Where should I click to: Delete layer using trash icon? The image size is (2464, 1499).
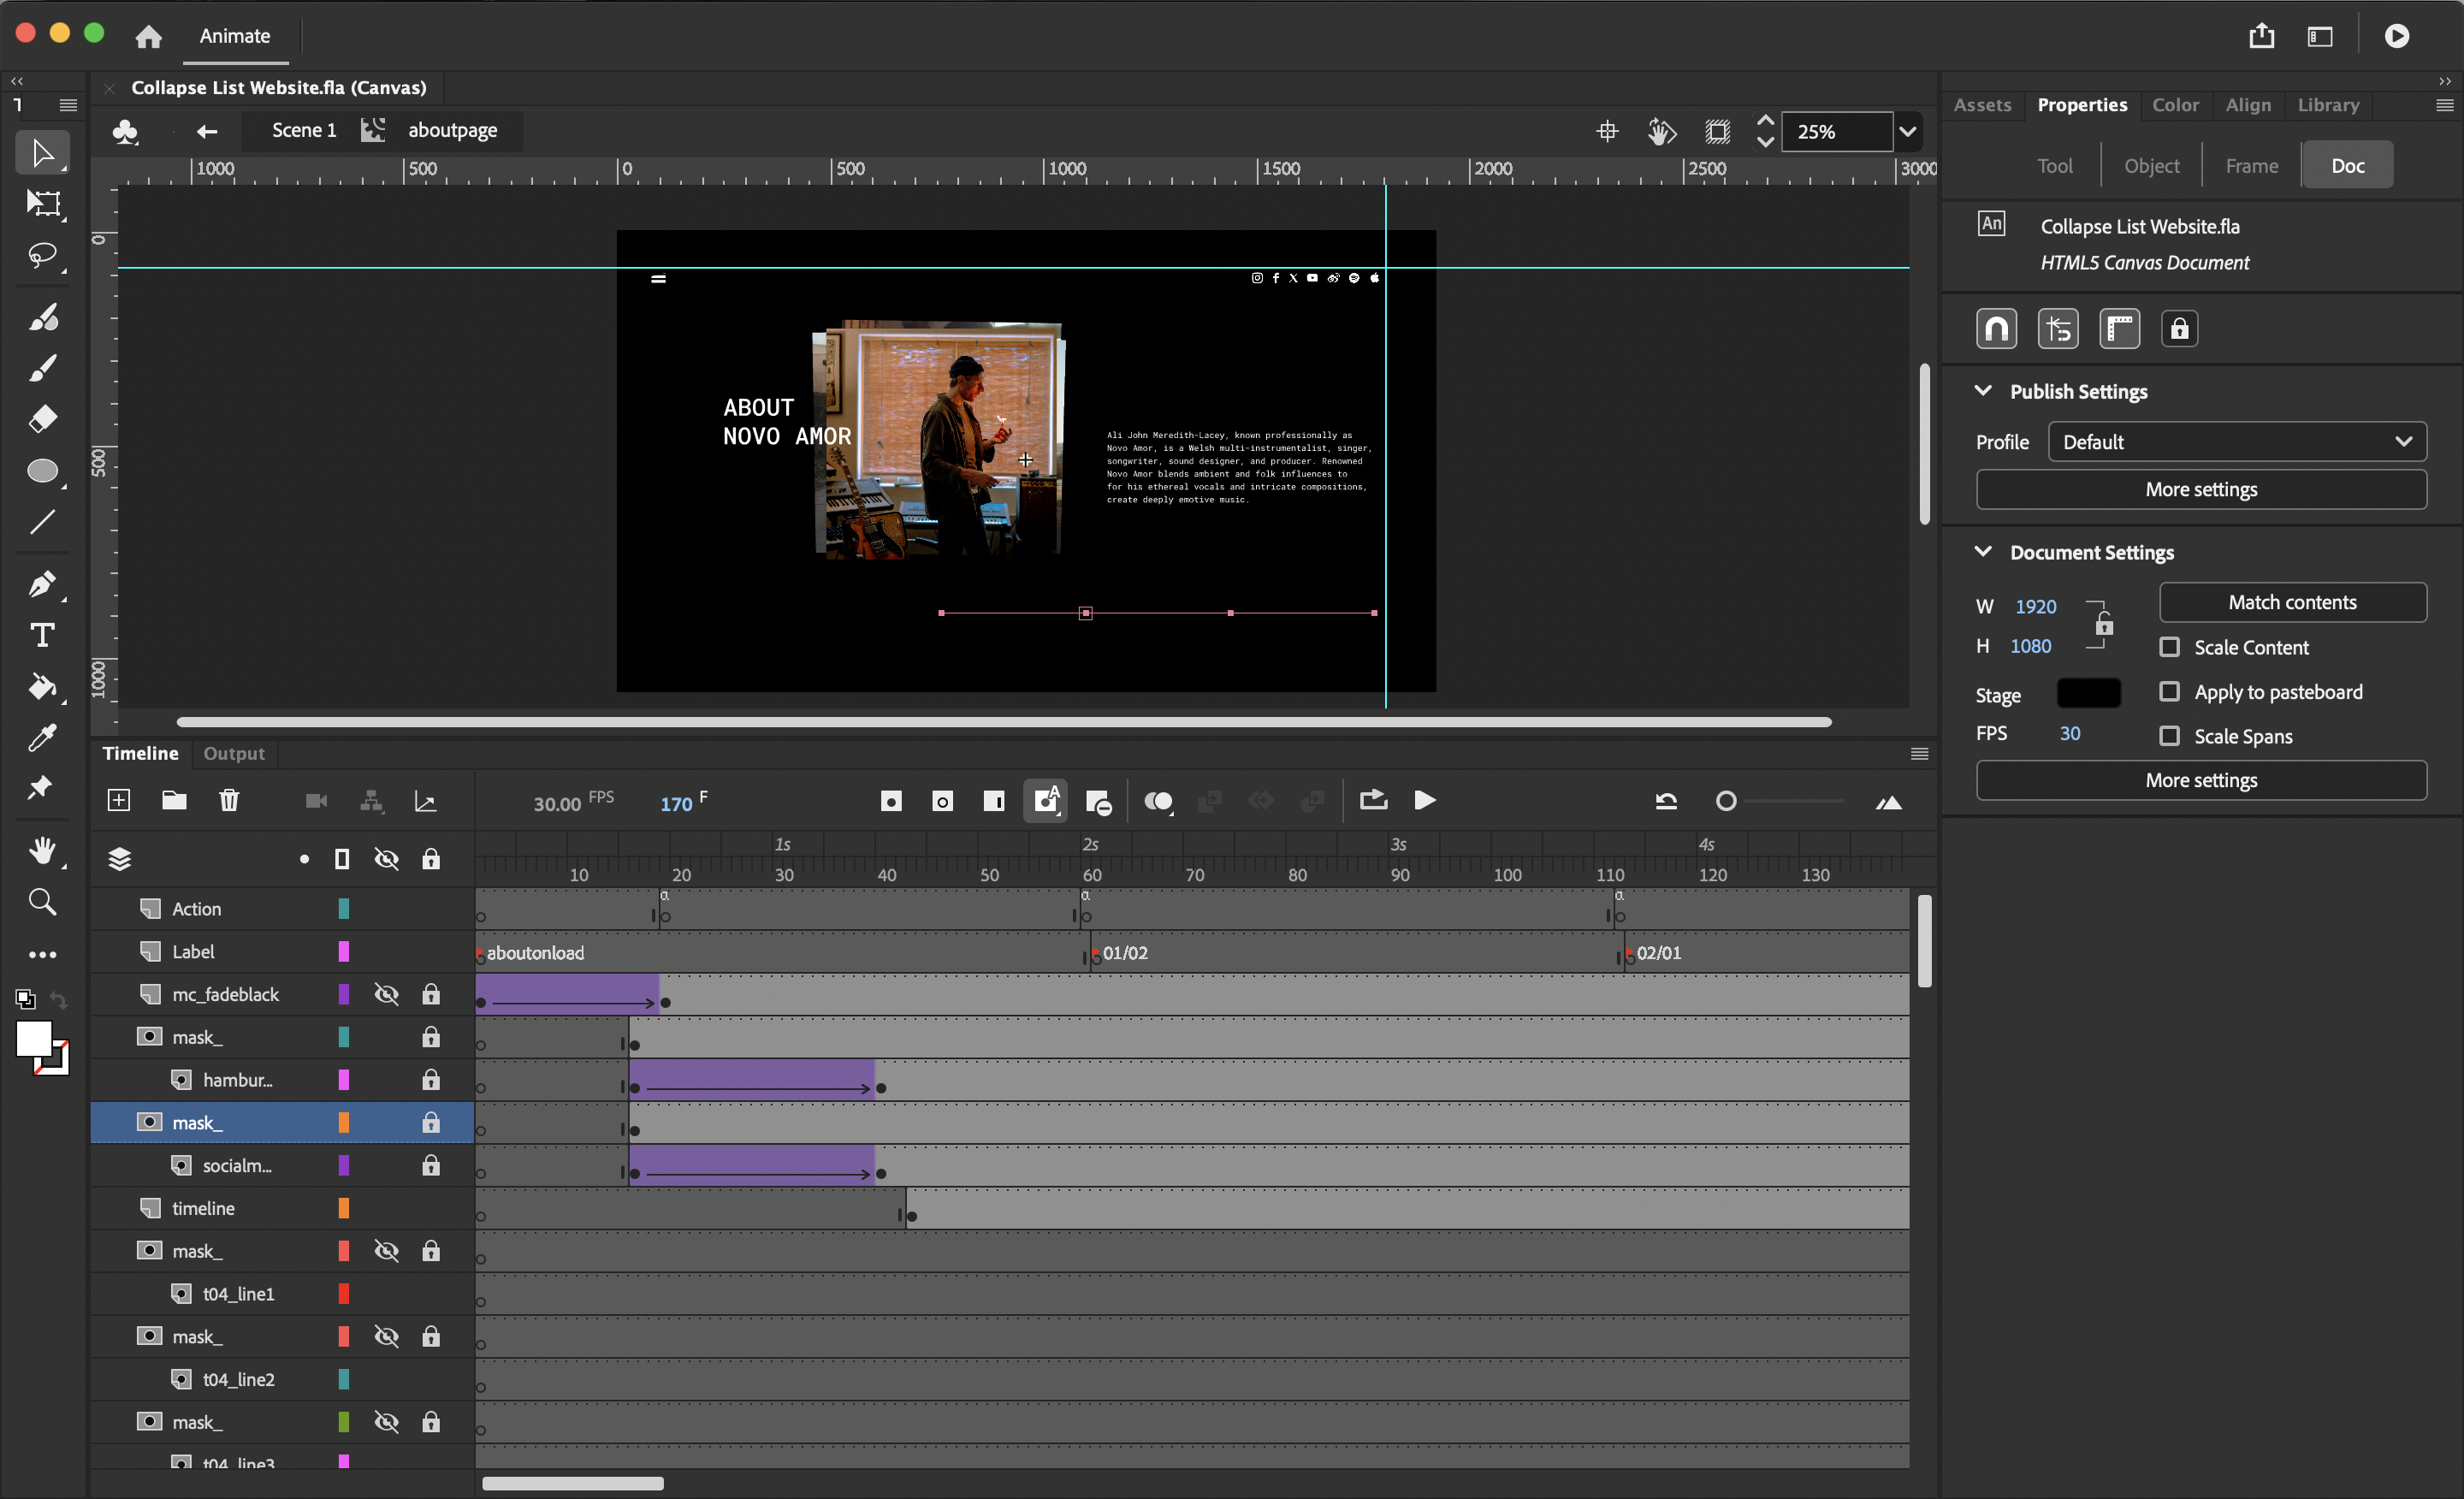(229, 800)
